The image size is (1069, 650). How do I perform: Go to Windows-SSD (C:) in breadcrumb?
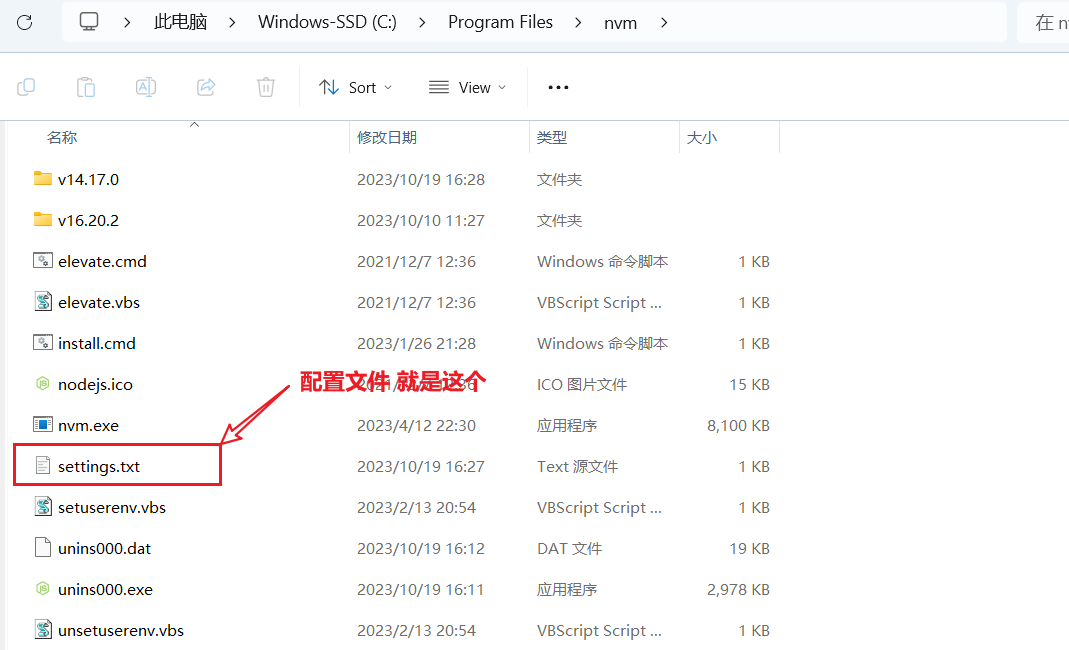327,22
